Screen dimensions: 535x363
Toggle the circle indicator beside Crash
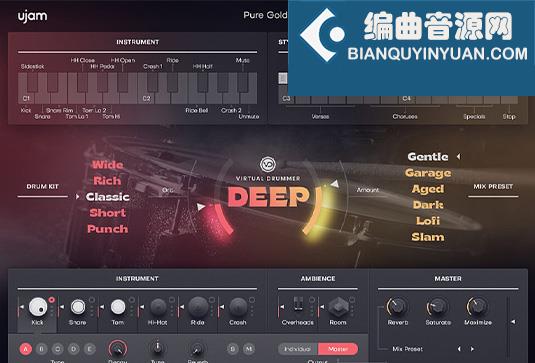point(252,300)
